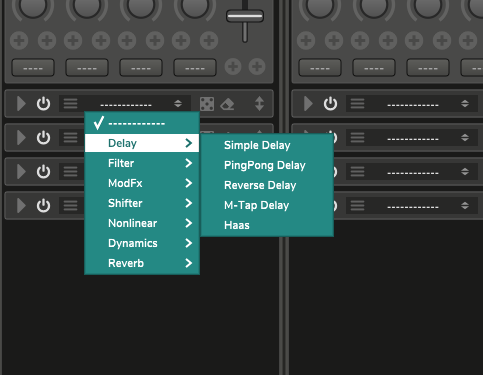Click second dashed button in right panel
The image size is (483, 375).
pyautogui.click(x=374, y=68)
